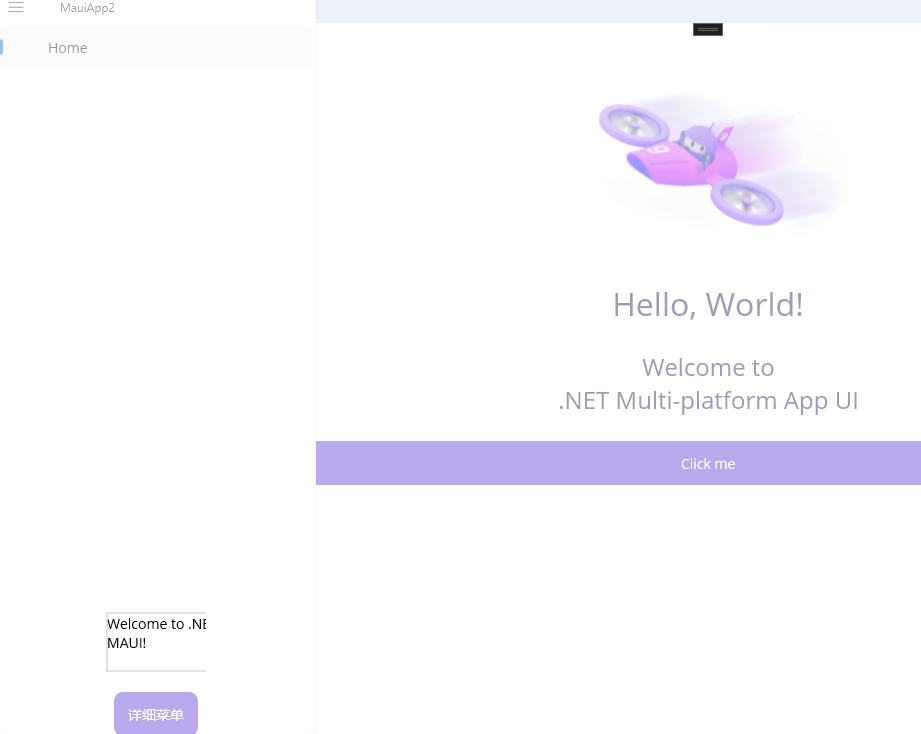
Task: Toggle the hamburger flyout menu icon
Action: pyautogui.click(x=16, y=8)
